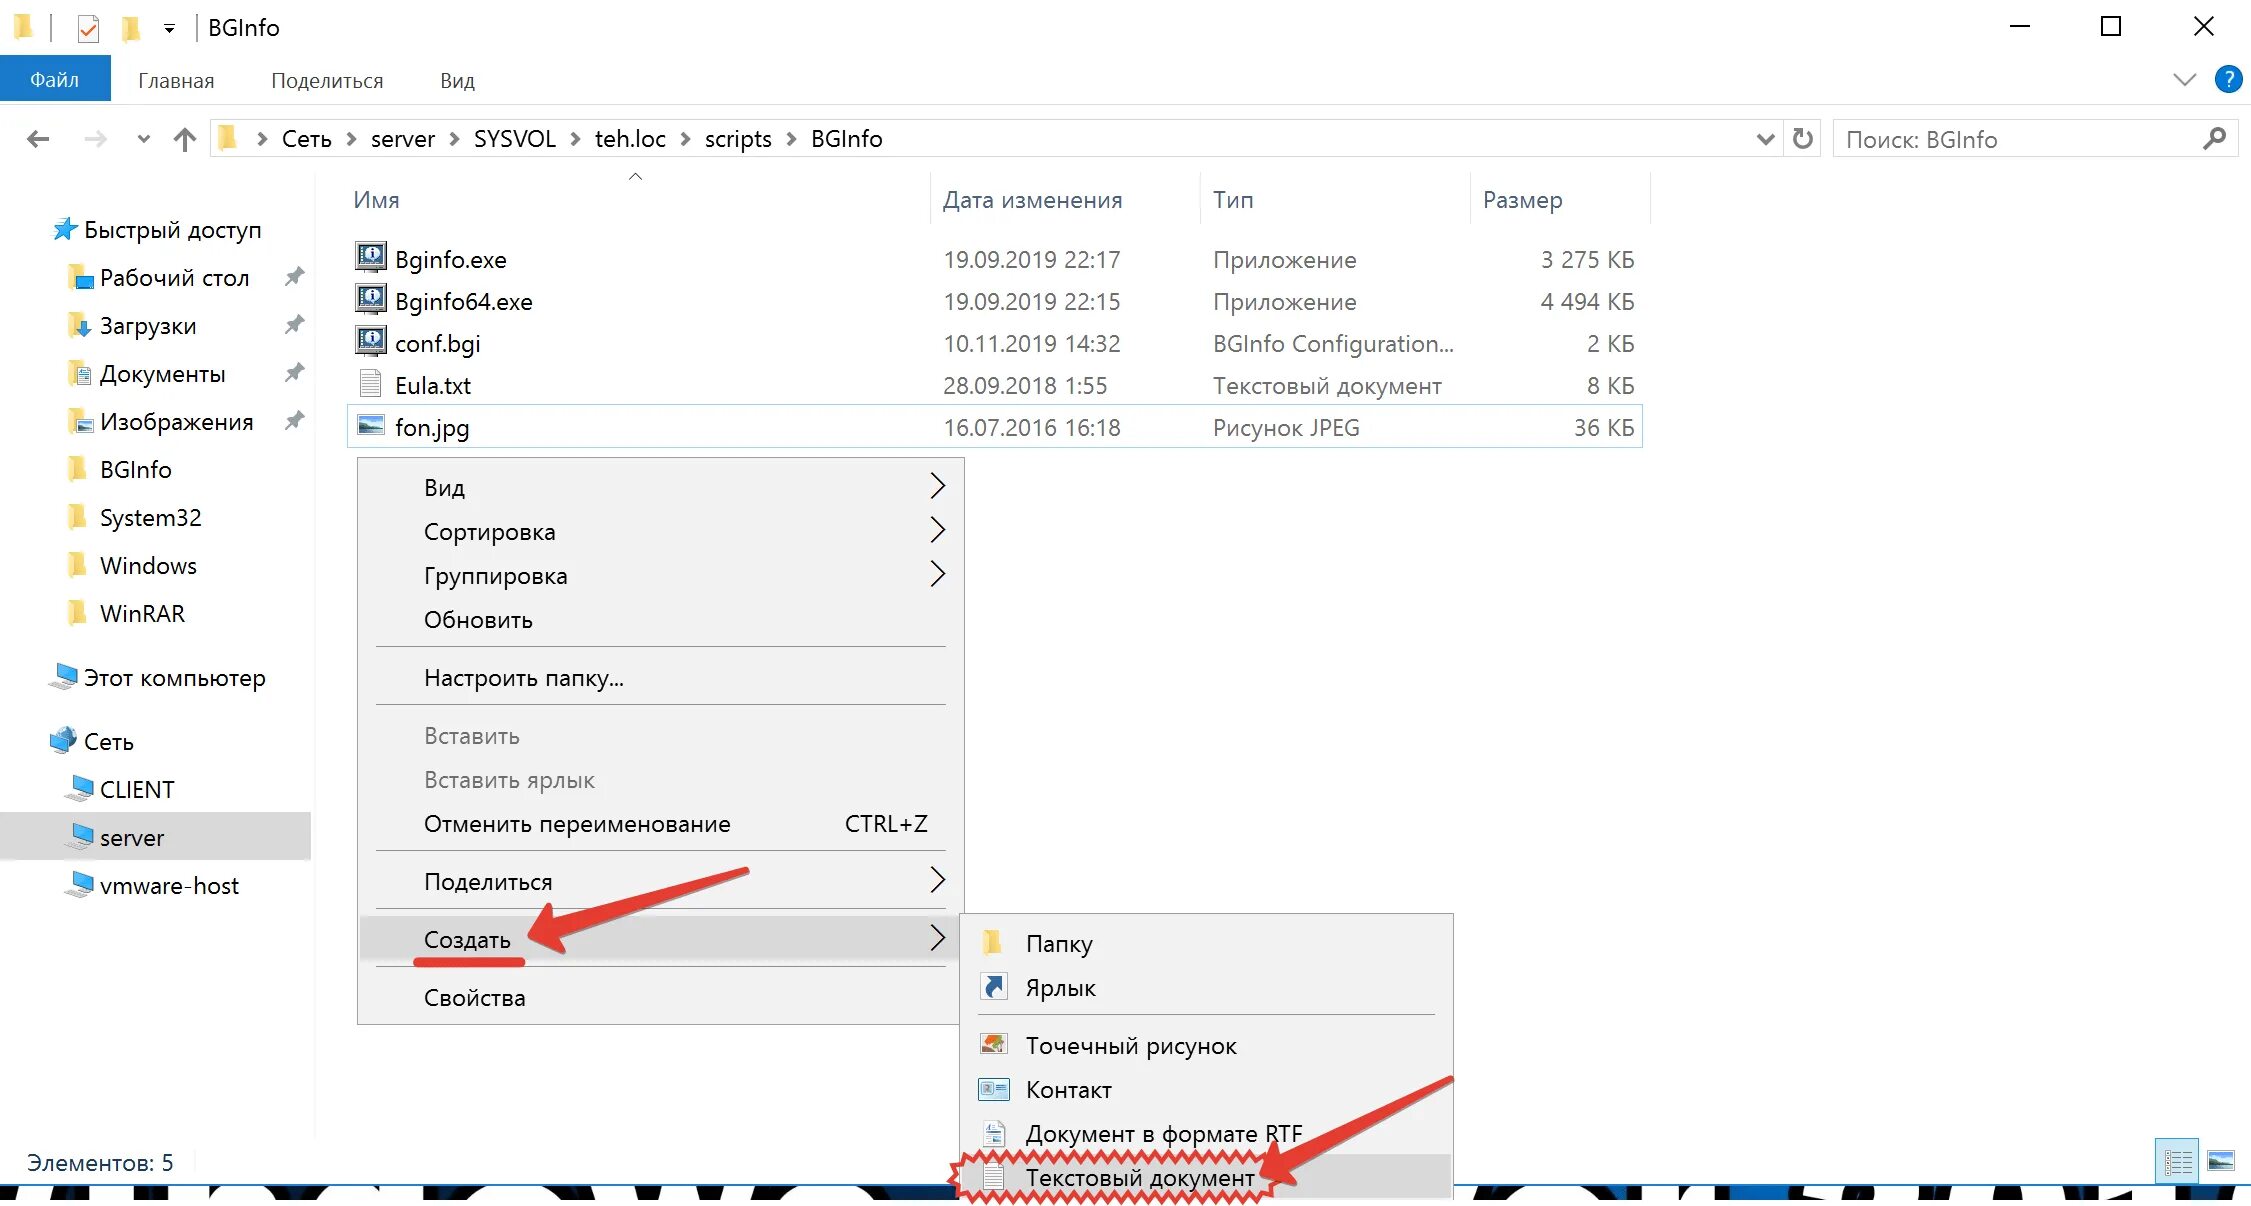Switch to large thumbnails view icon
This screenshot has height=1206, width=2251.
click(2221, 1161)
